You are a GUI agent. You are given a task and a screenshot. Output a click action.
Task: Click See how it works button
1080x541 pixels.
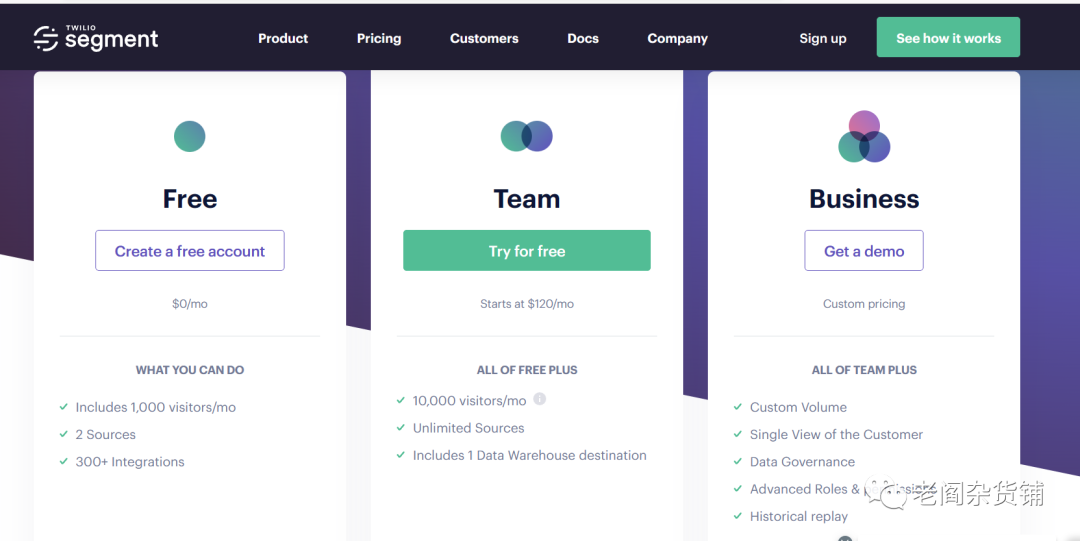pyautogui.click(x=948, y=37)
